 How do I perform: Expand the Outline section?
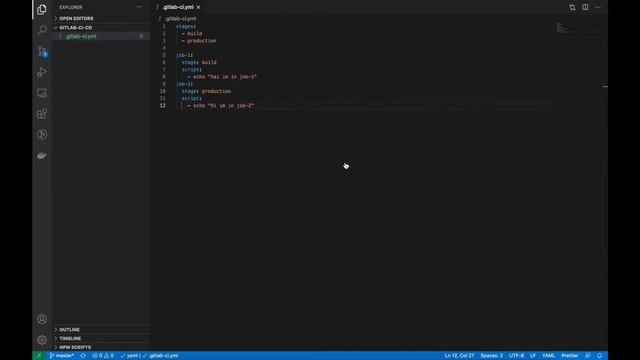[101, 329]
